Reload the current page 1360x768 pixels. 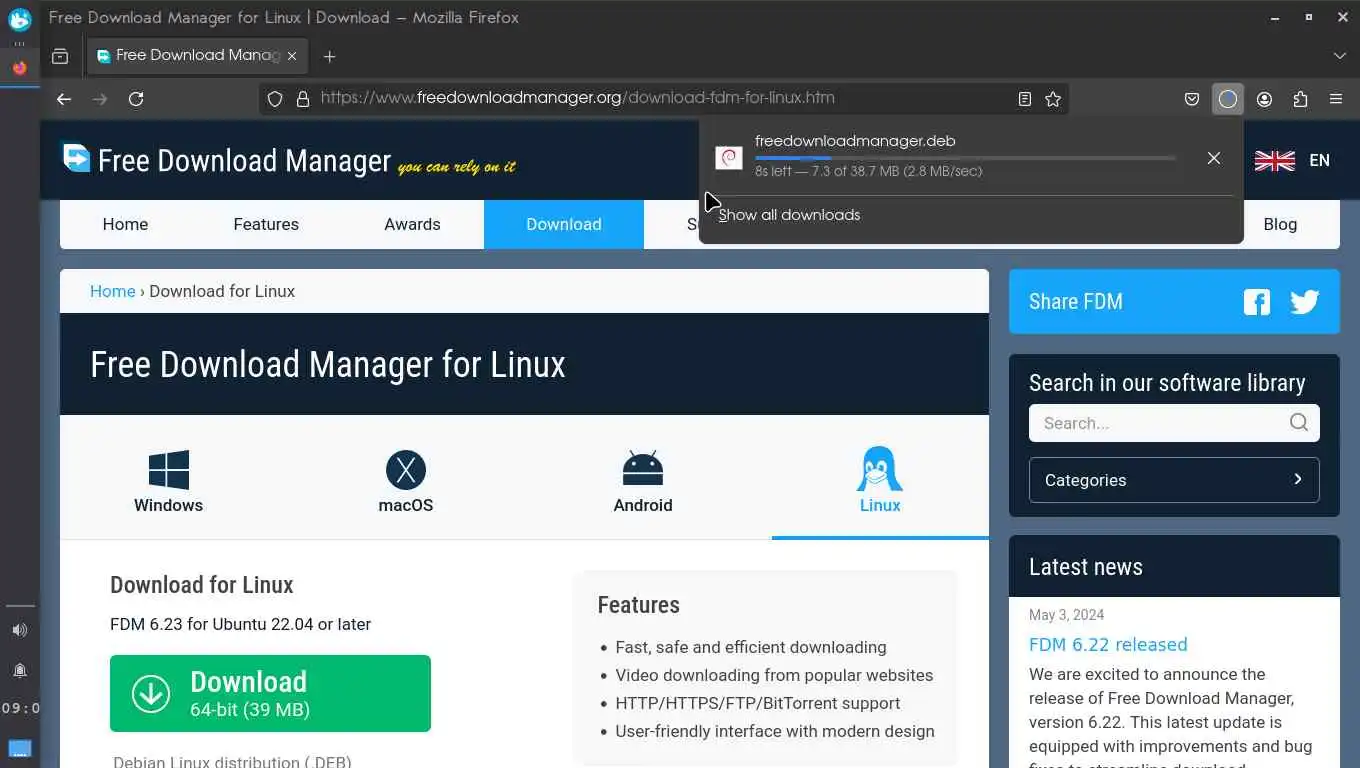click(136, 99)
